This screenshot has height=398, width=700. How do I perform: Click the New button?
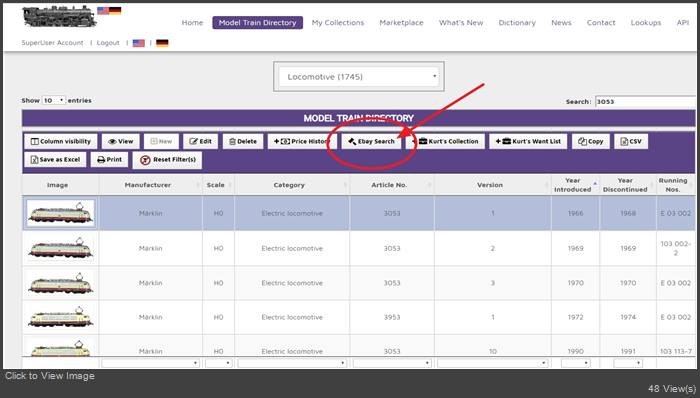161,141
